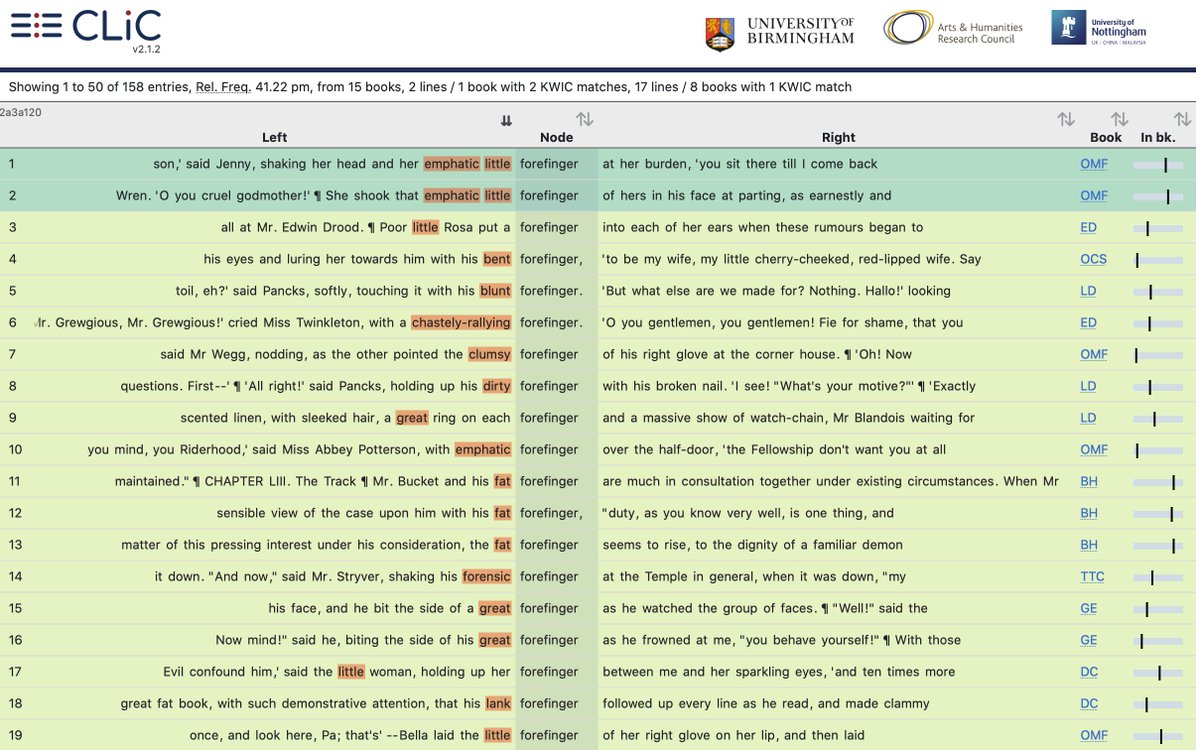Open OMF book link in row 2
Viewport: 1200px width, 750px height.
point(1094,196)
